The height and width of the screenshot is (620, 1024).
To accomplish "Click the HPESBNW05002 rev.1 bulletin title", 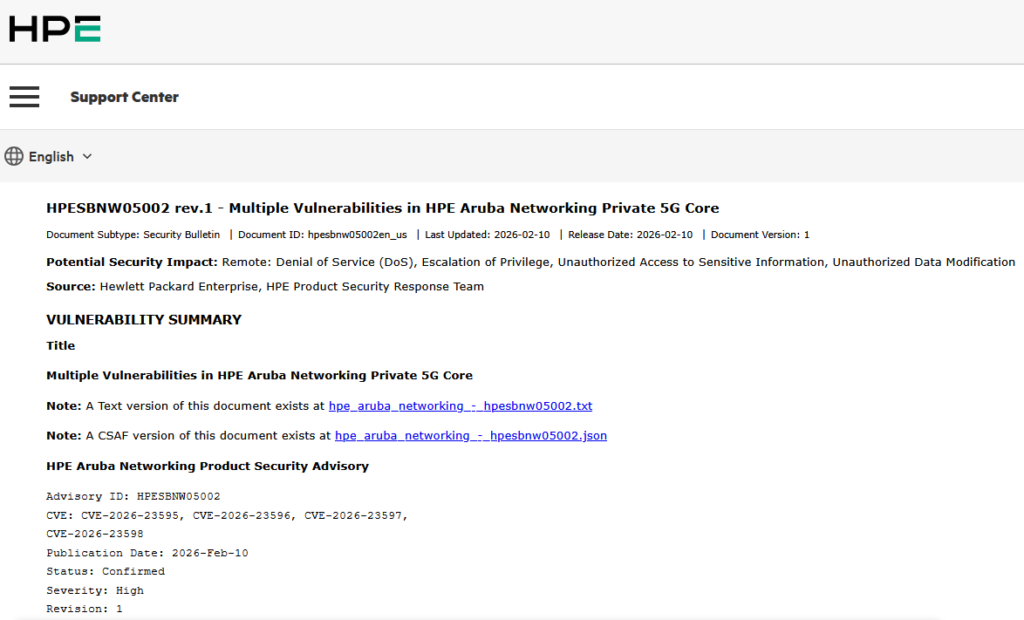I will [382, 208].
